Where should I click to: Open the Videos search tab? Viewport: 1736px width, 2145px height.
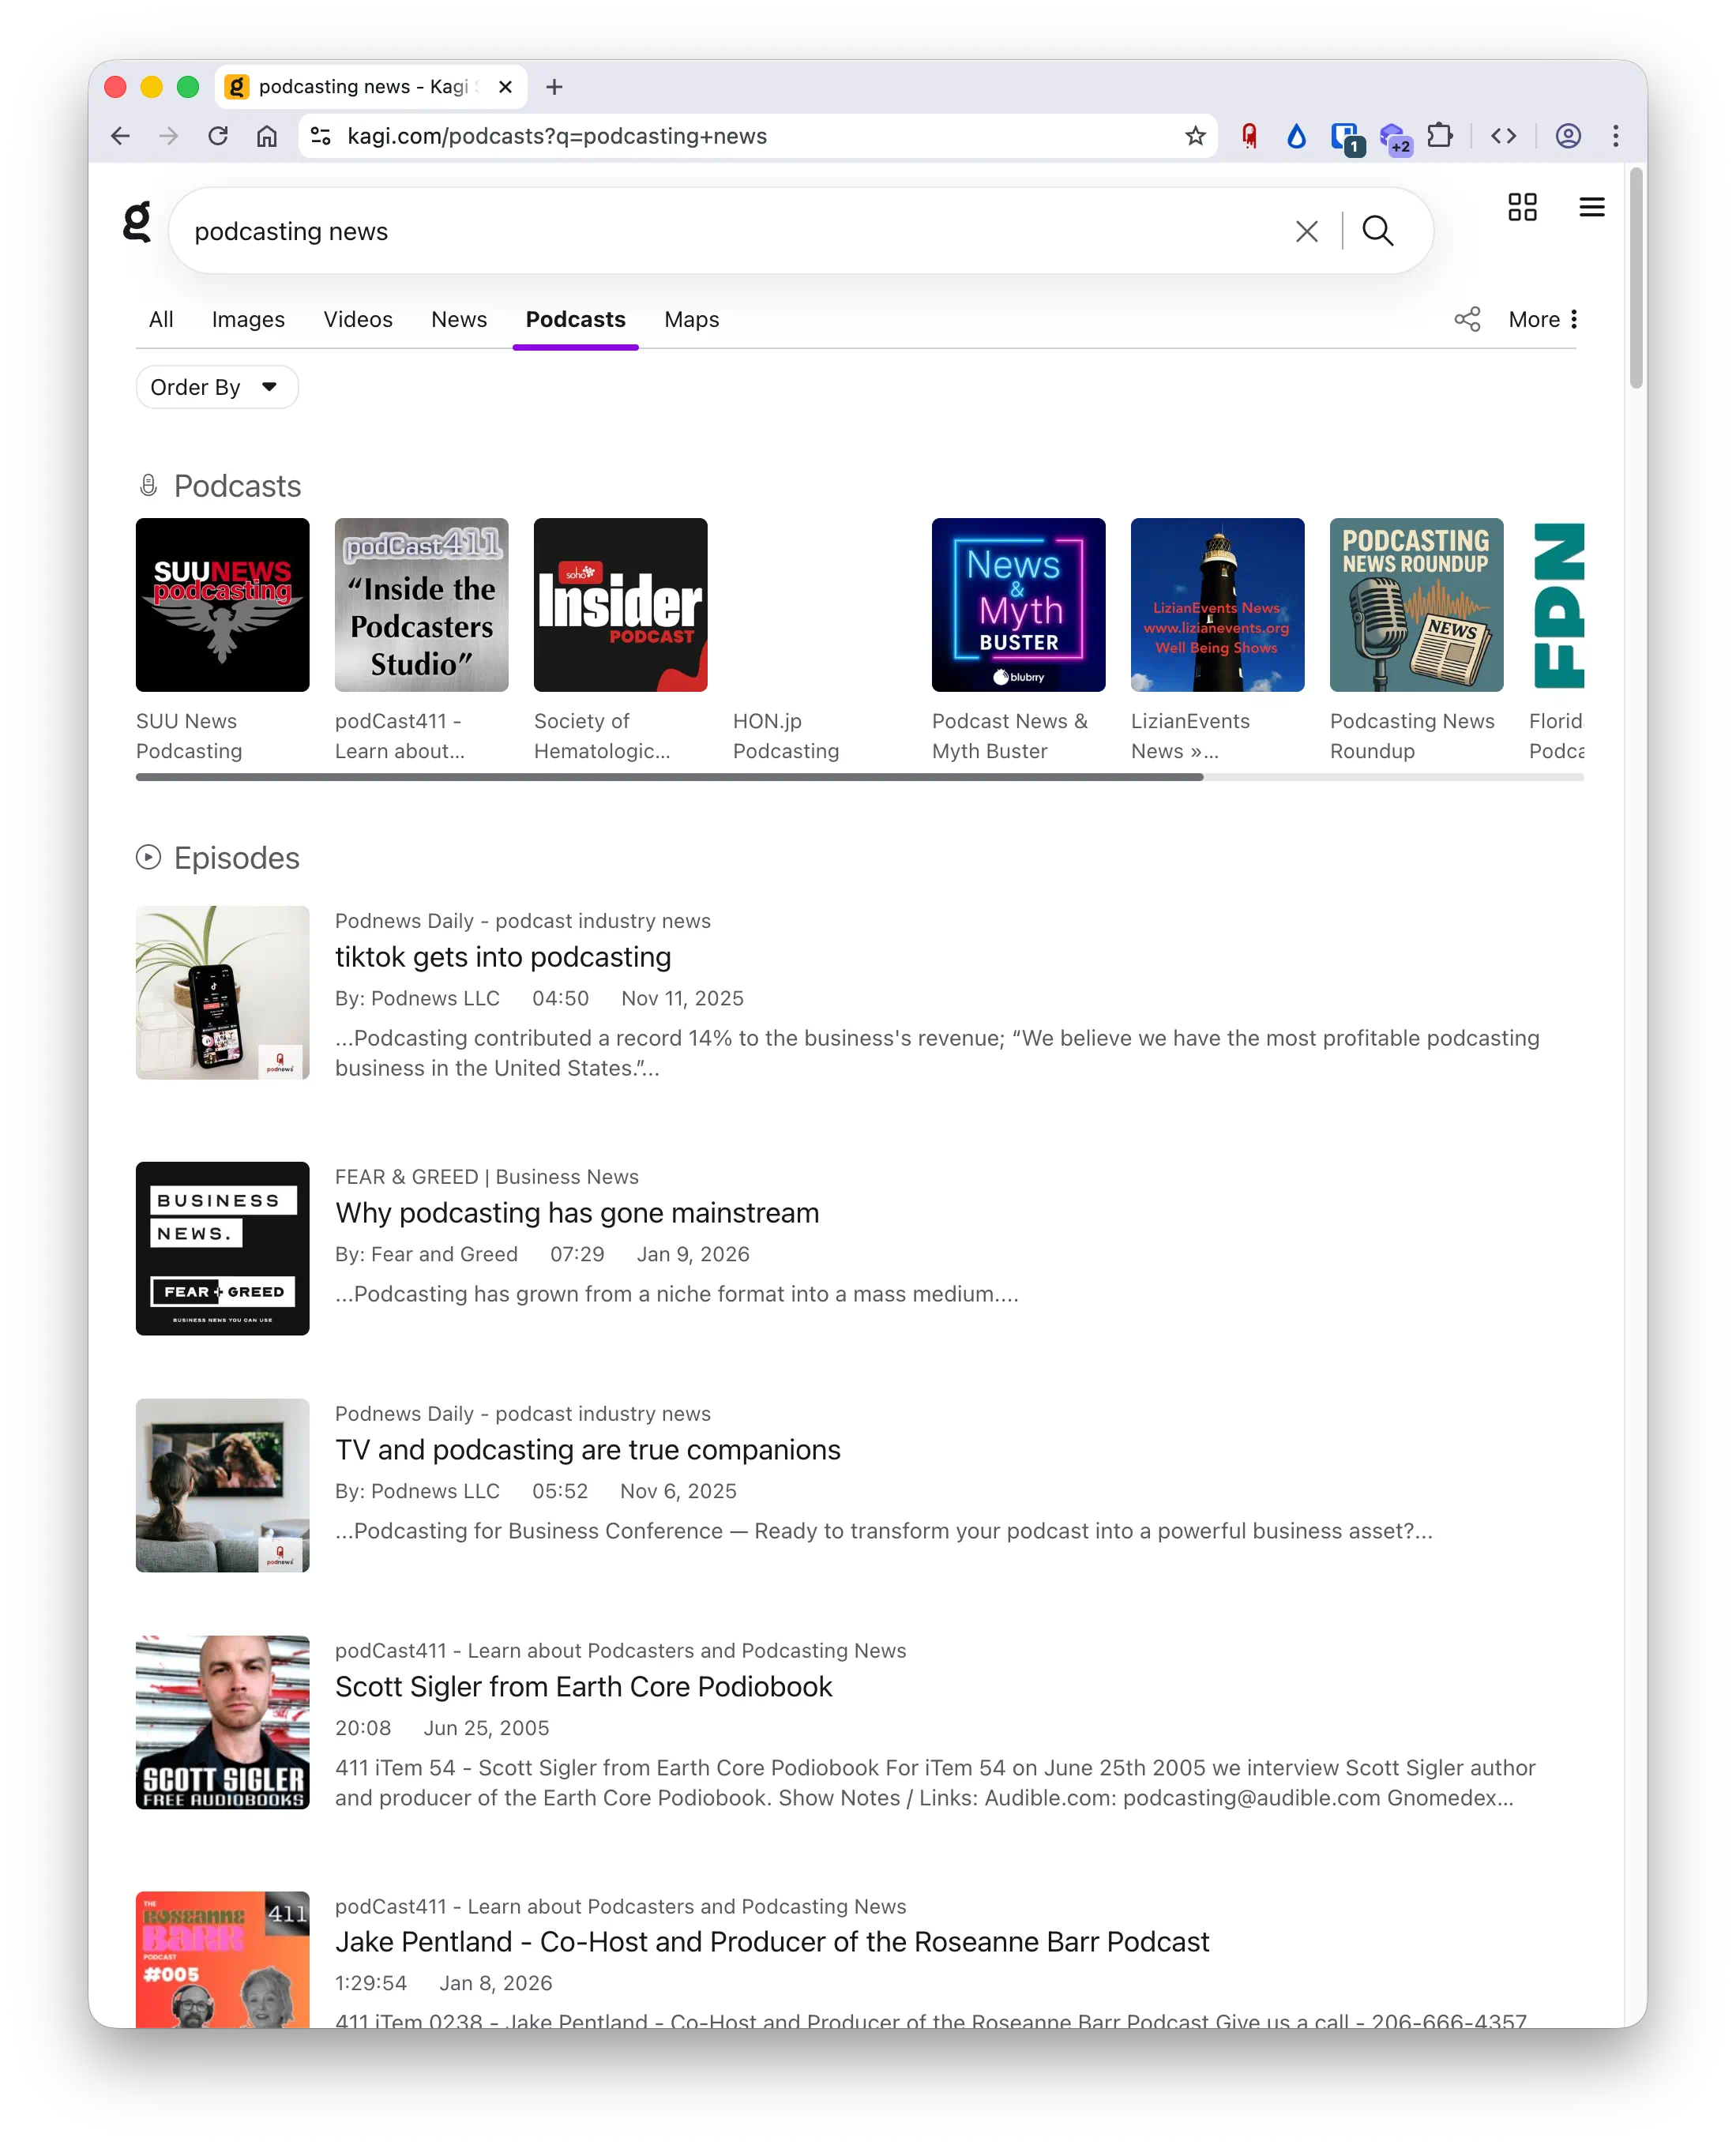pyautogui.click(x=358, y=319)
